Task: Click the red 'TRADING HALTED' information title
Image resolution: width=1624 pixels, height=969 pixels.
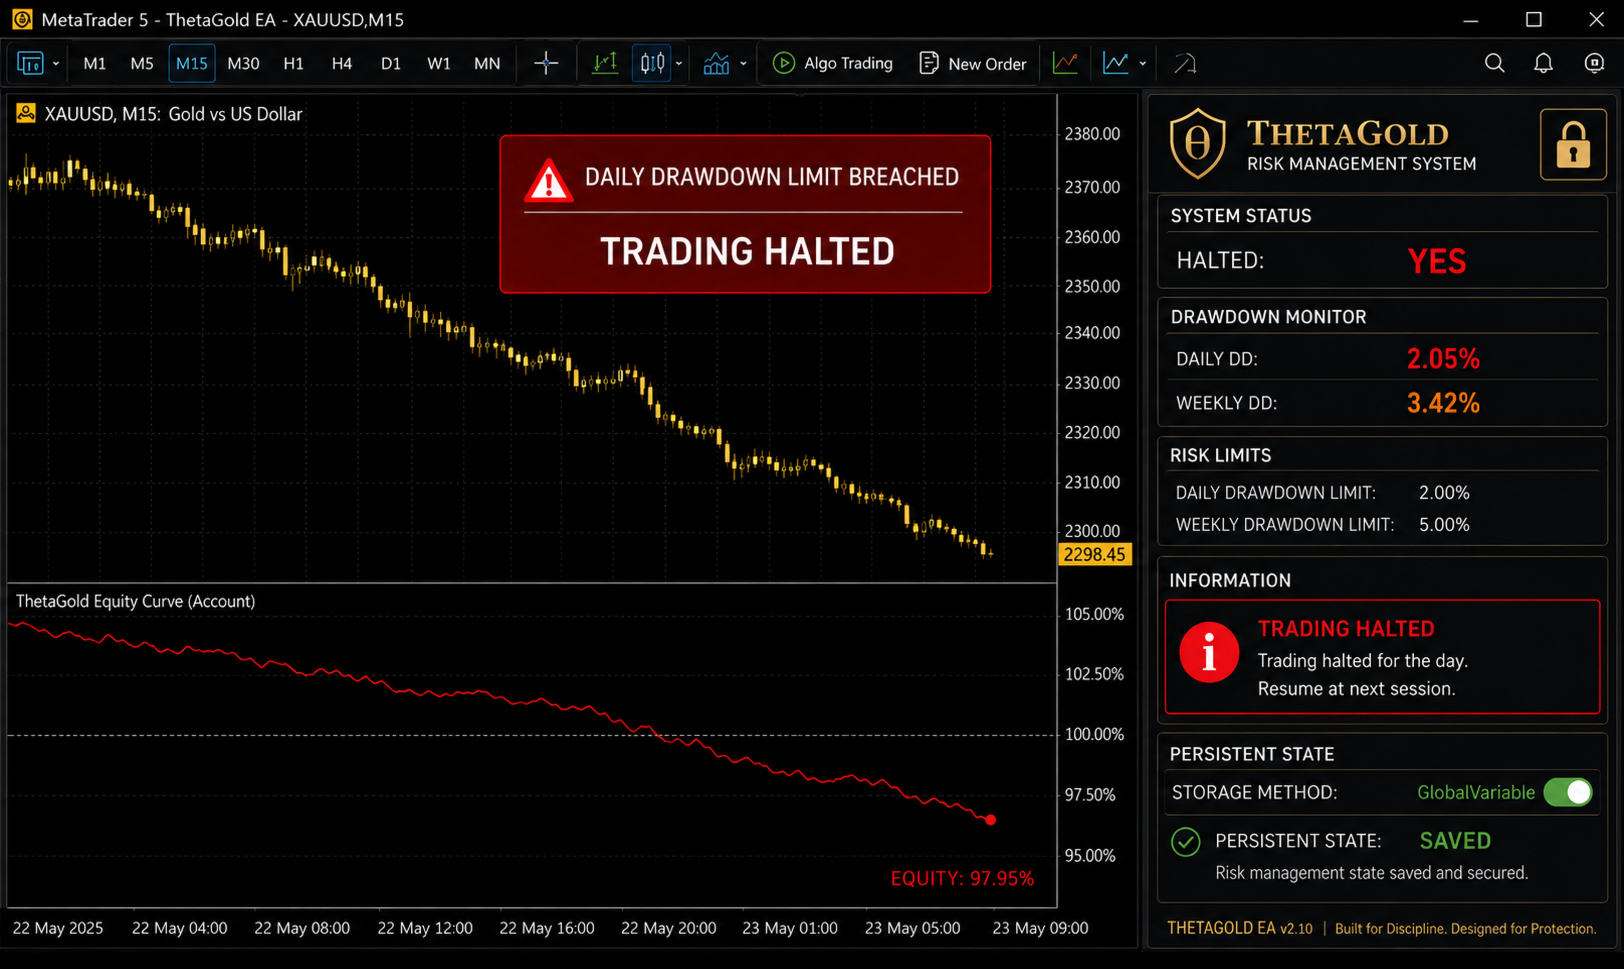Action: pos(1346,629)
